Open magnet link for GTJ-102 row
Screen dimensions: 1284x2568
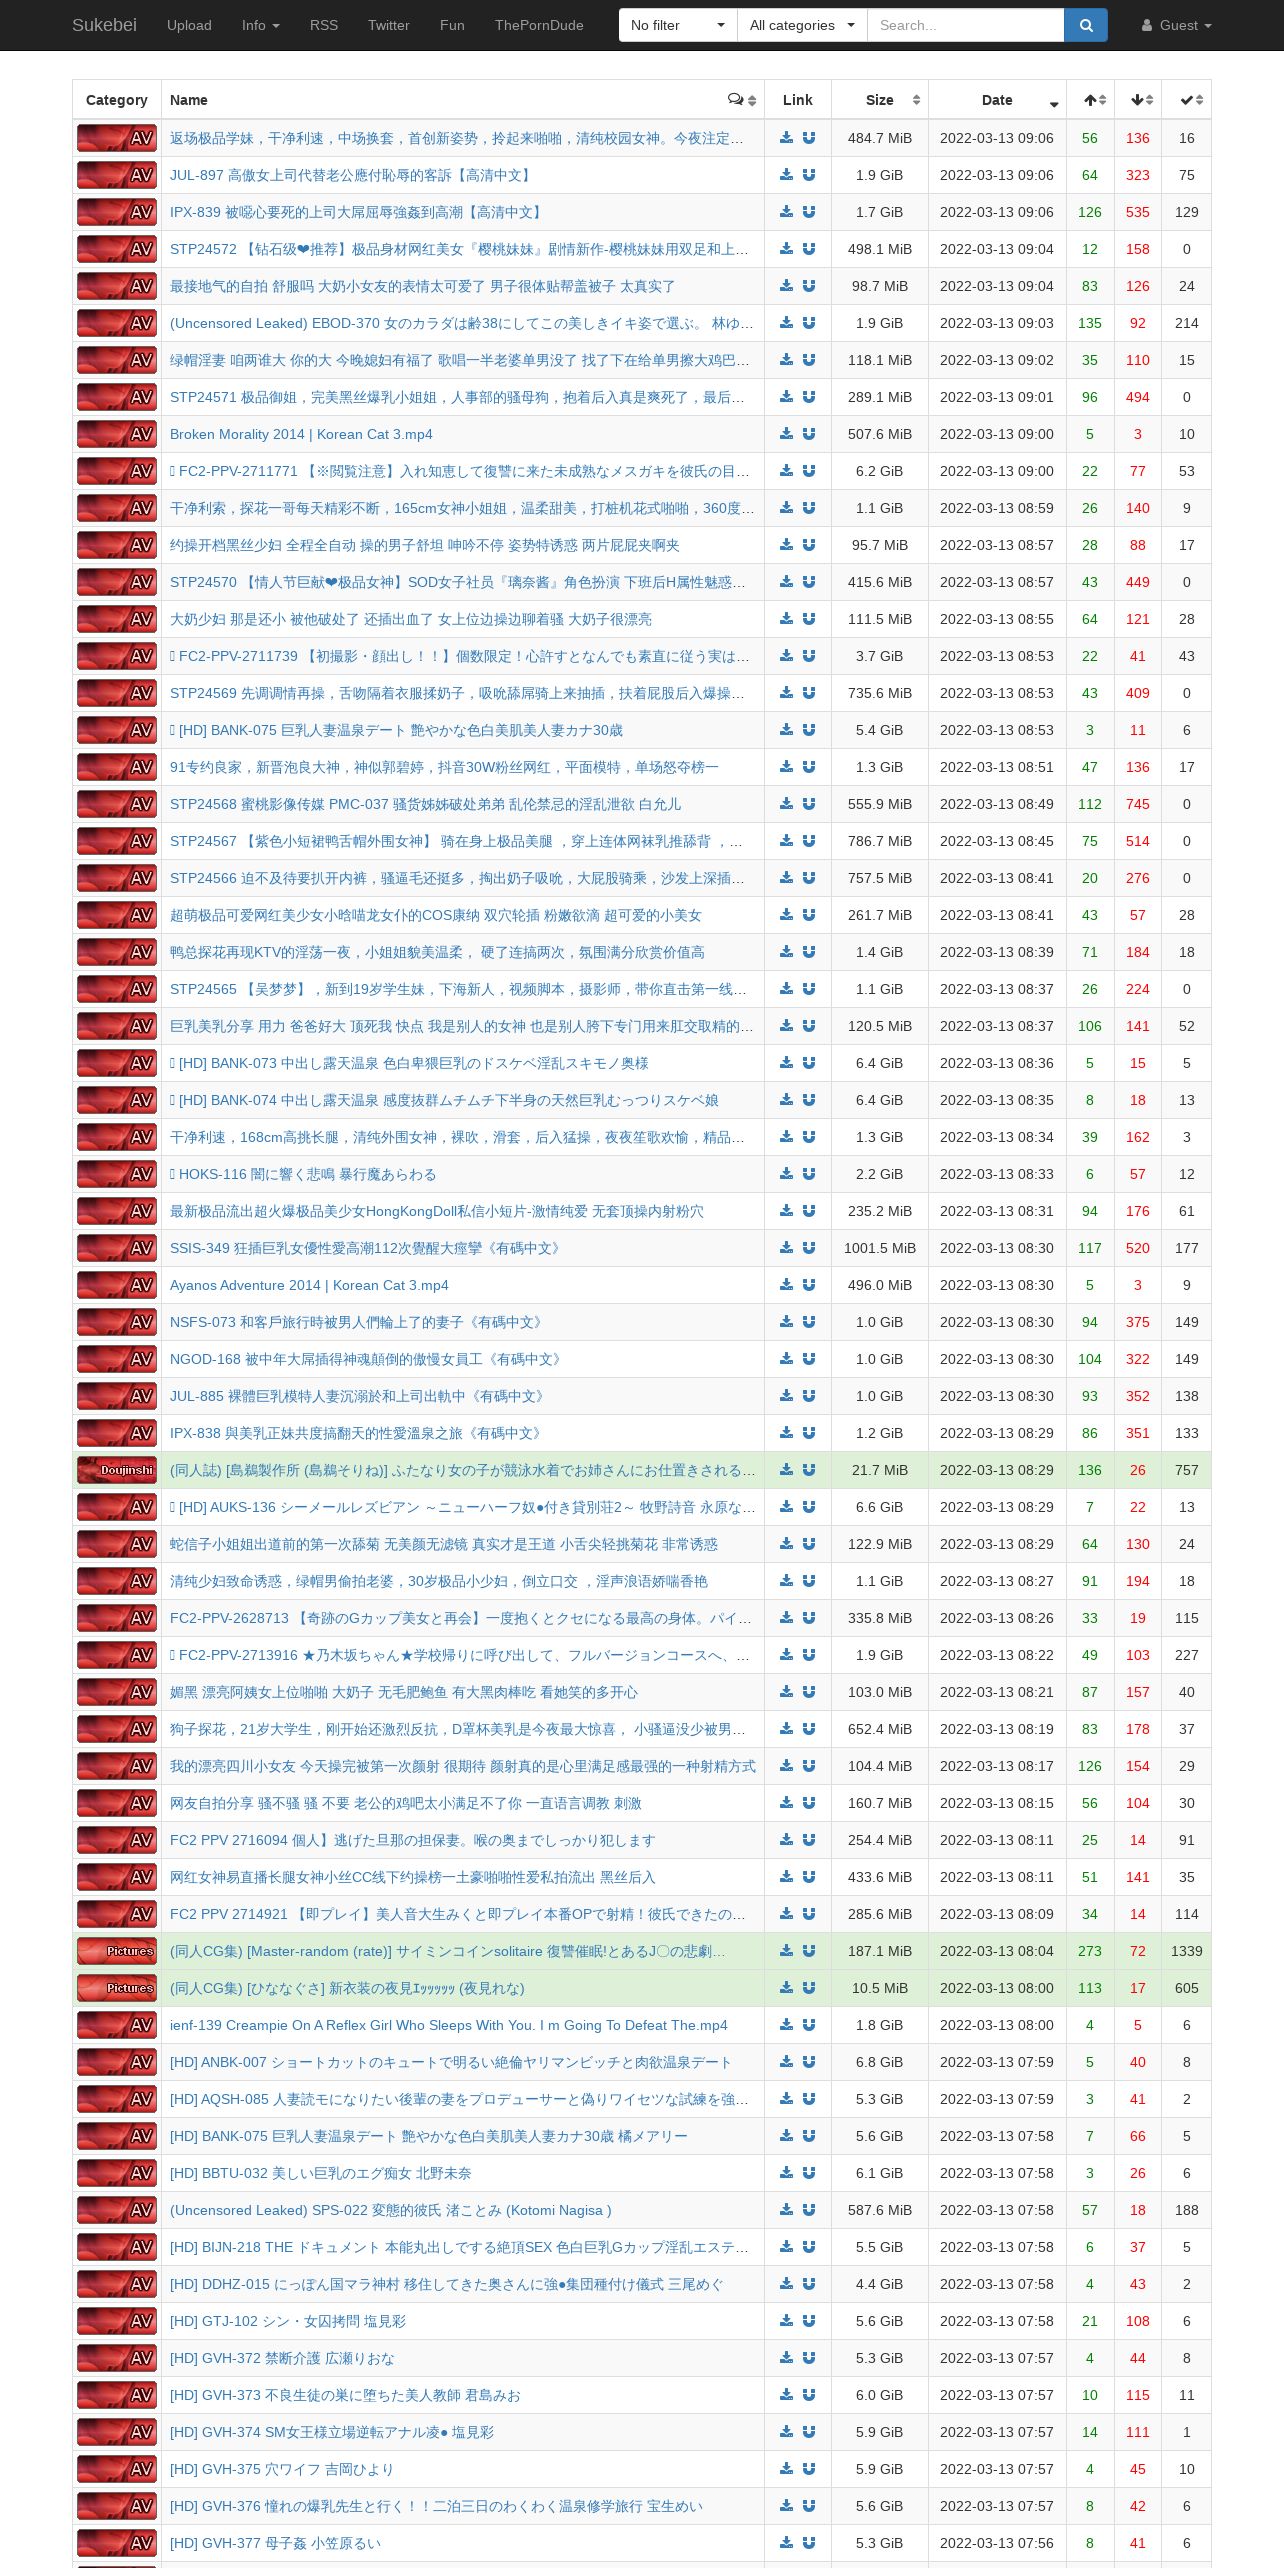(809, 2321)
